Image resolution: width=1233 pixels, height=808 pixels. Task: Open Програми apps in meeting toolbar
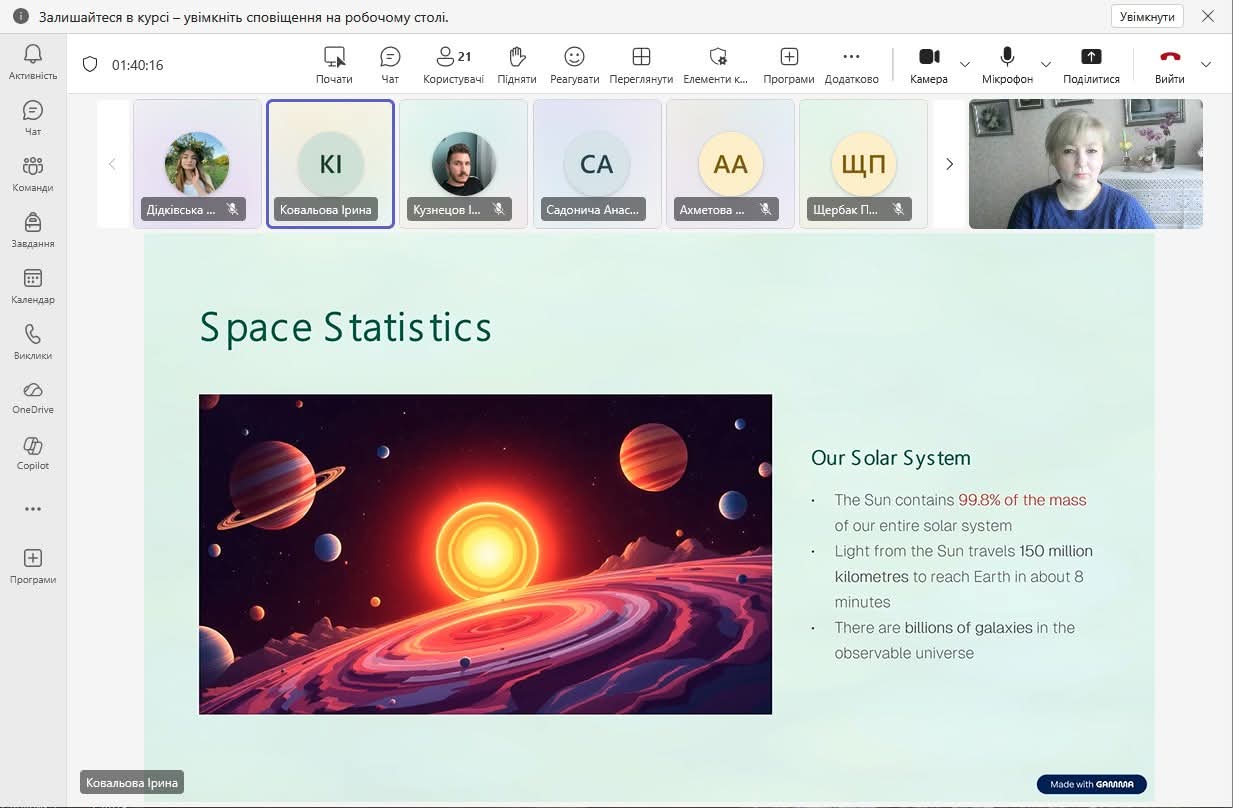(x=788, y=64)
